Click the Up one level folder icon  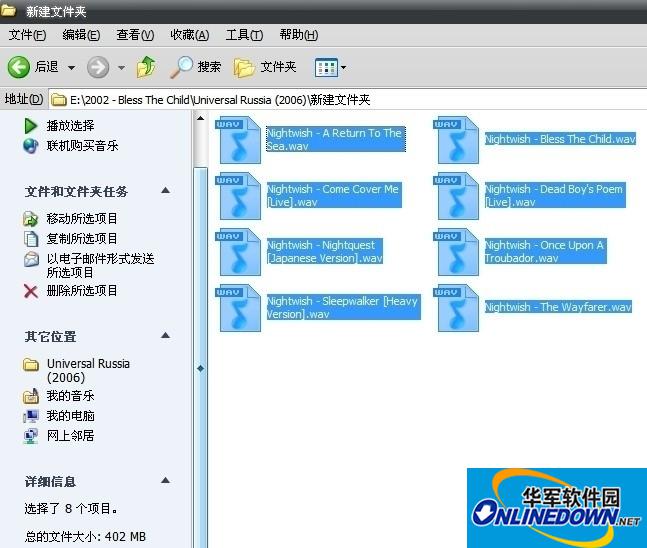146,67
